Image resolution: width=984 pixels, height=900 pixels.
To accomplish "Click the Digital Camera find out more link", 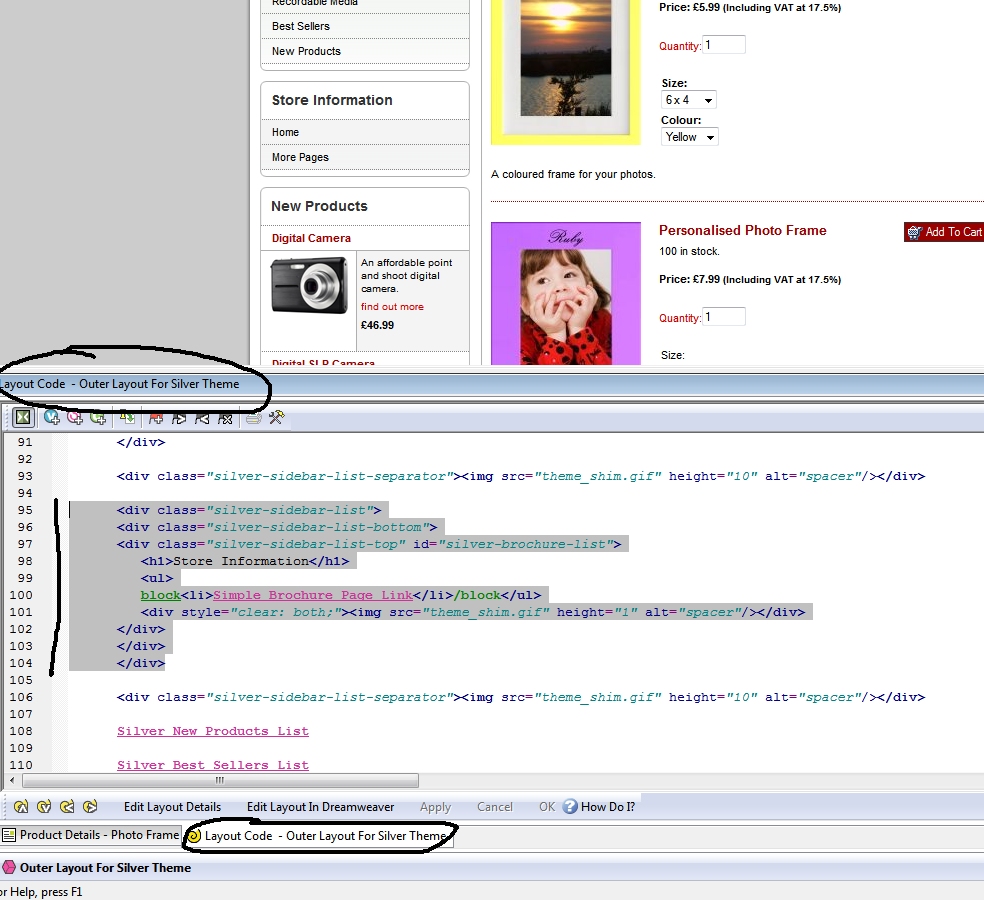I will (x=392, y=307).
